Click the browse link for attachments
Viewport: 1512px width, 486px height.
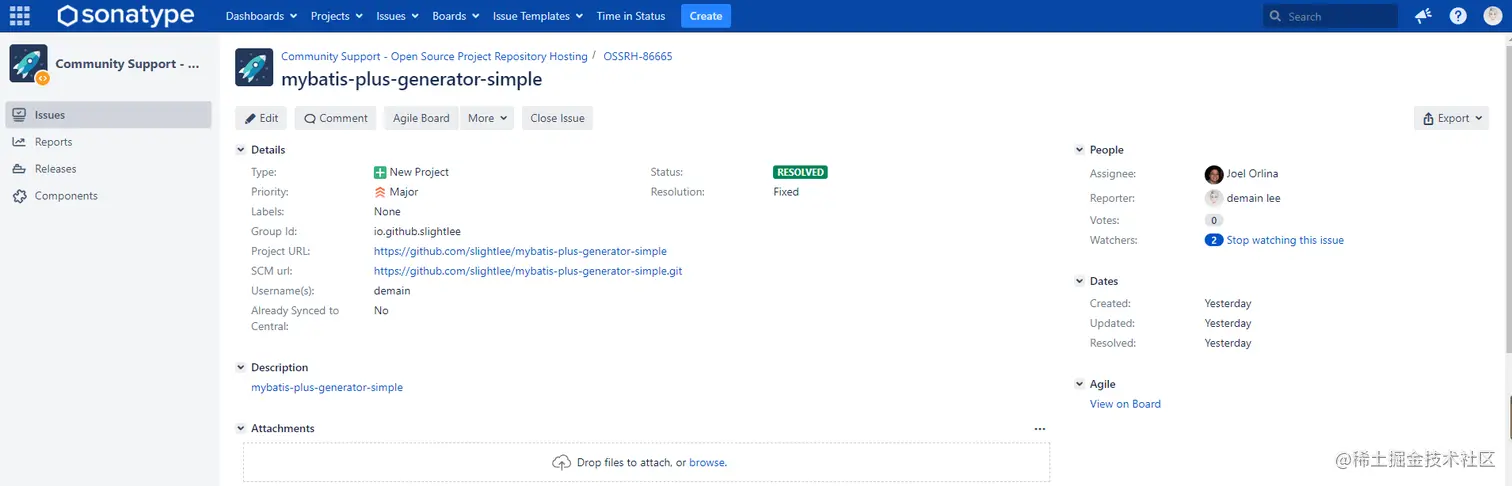tap(707, 463)
